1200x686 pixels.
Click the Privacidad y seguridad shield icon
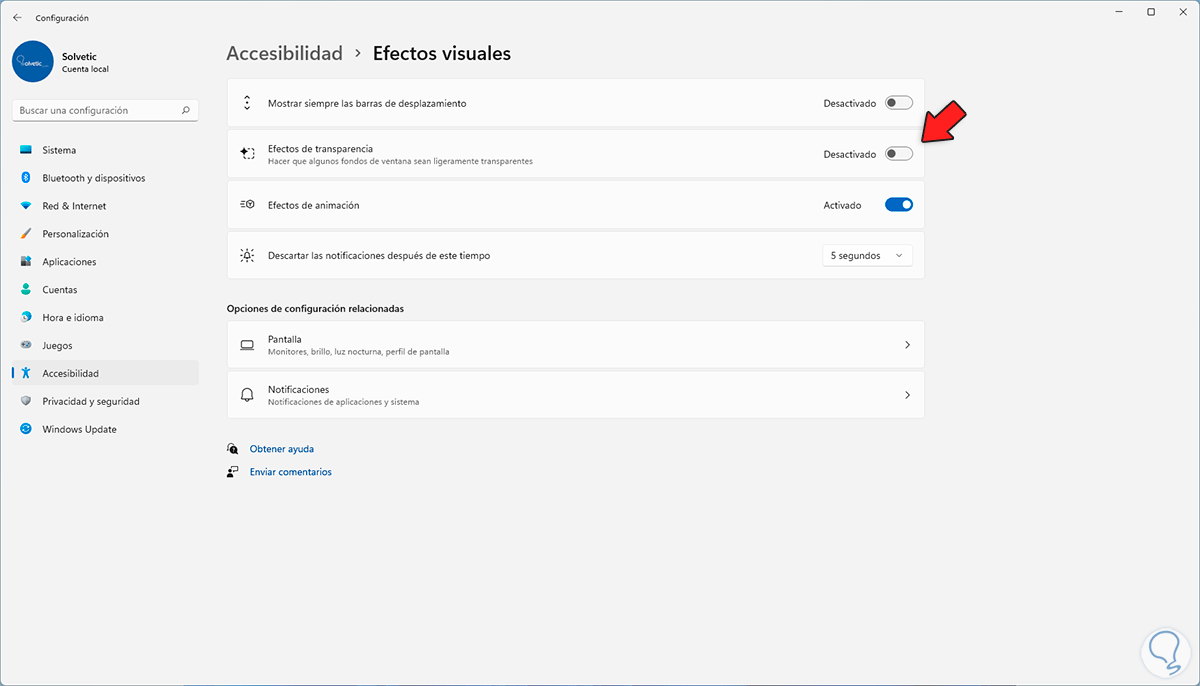(x=26, y=401)
